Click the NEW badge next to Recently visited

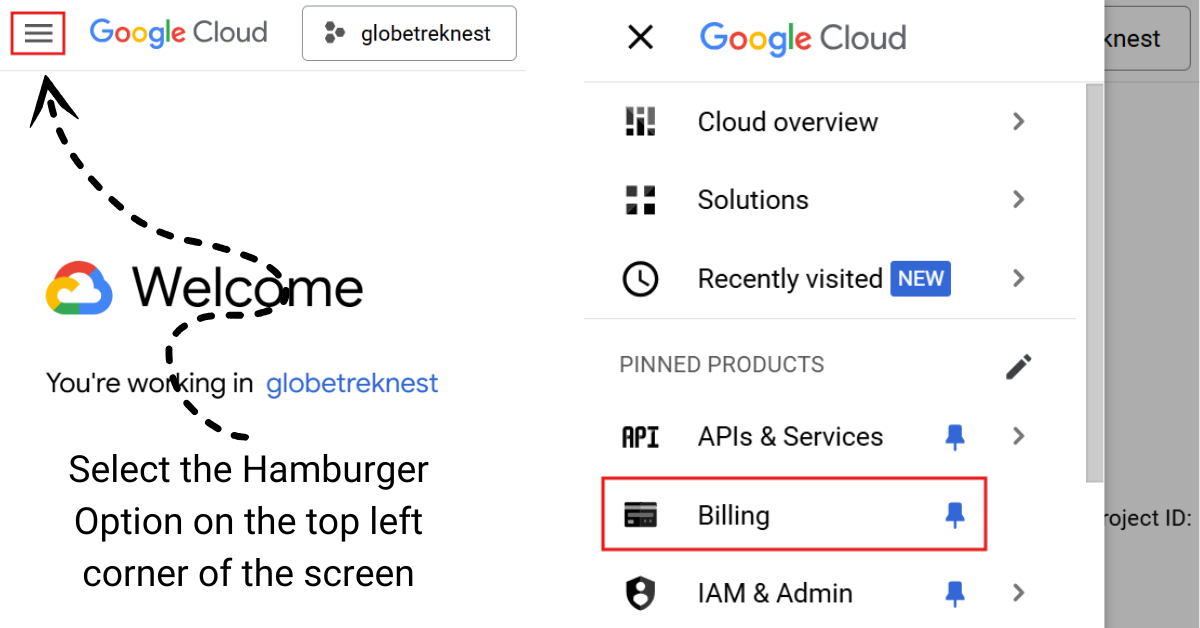point(921,278)
